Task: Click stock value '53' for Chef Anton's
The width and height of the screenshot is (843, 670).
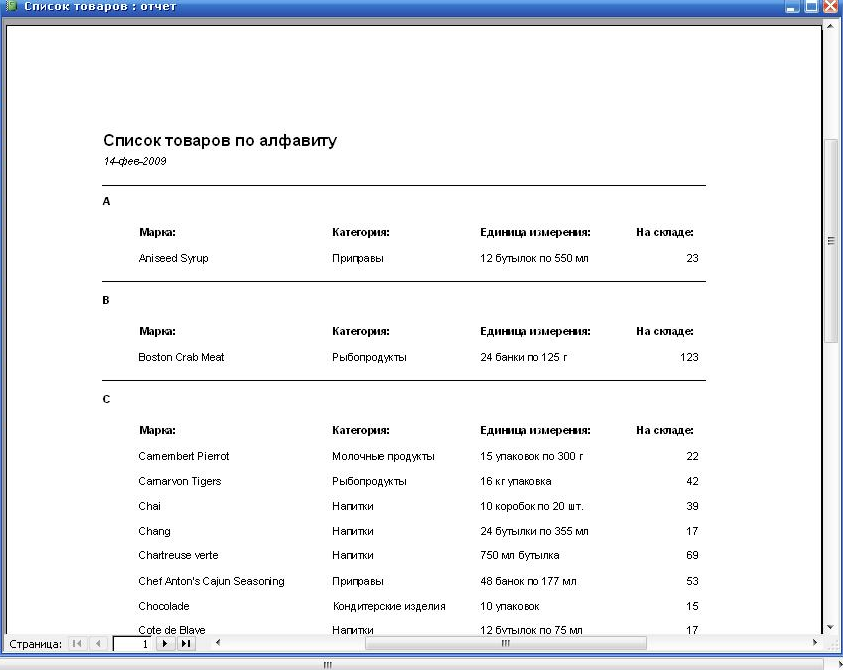Action: point(692,581)
